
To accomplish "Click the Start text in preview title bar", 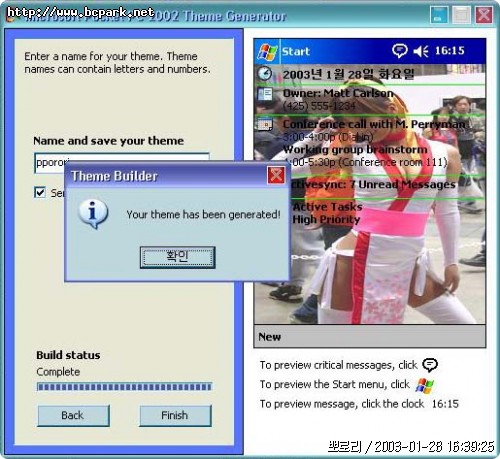I will [x=296, y=52].
